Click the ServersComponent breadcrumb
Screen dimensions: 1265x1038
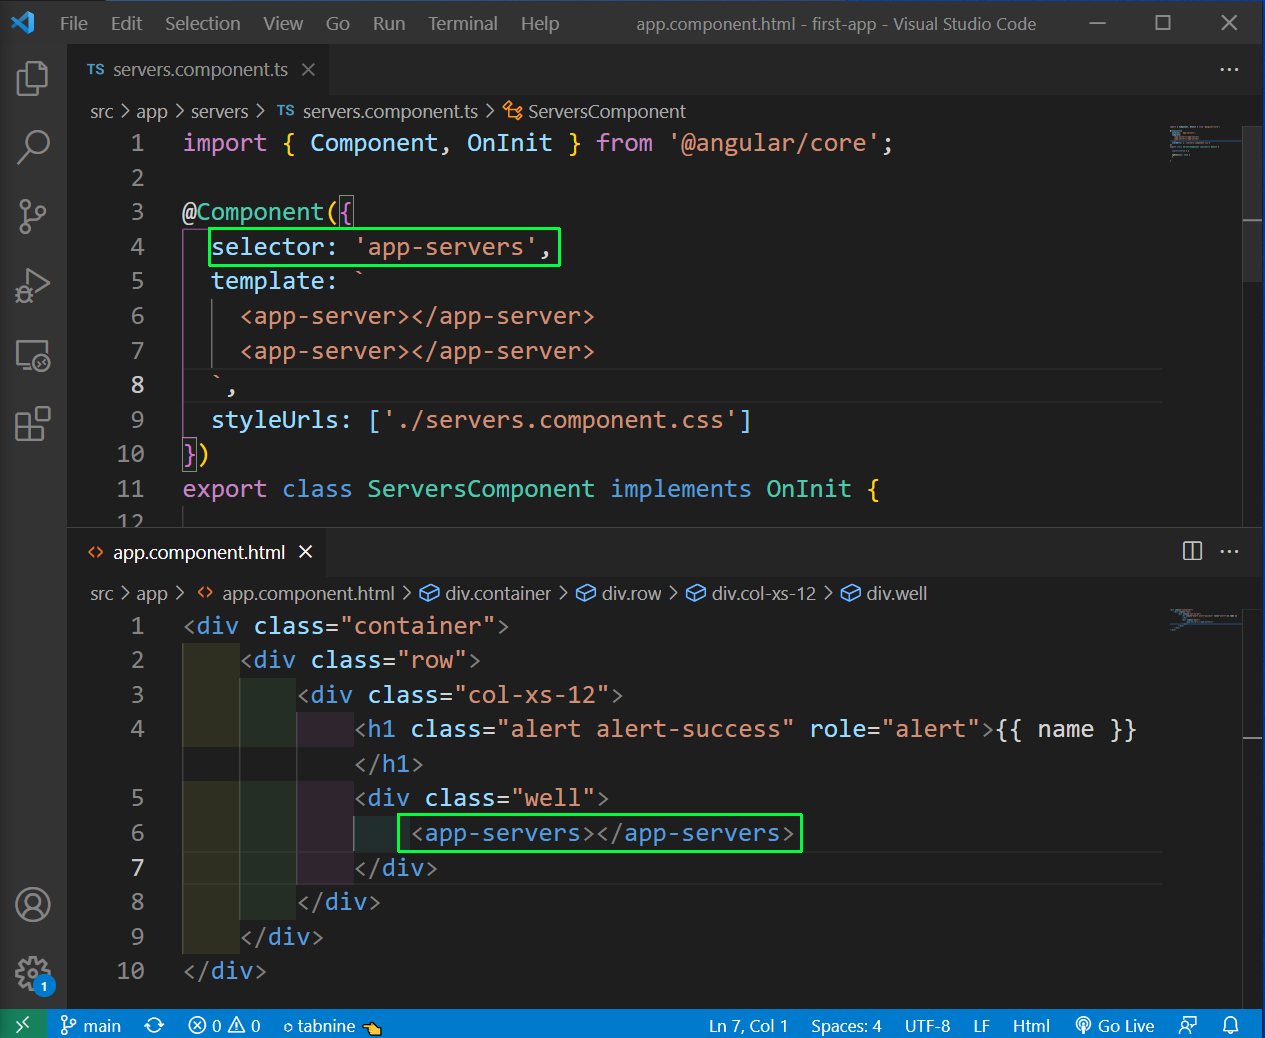coord(595,111)
